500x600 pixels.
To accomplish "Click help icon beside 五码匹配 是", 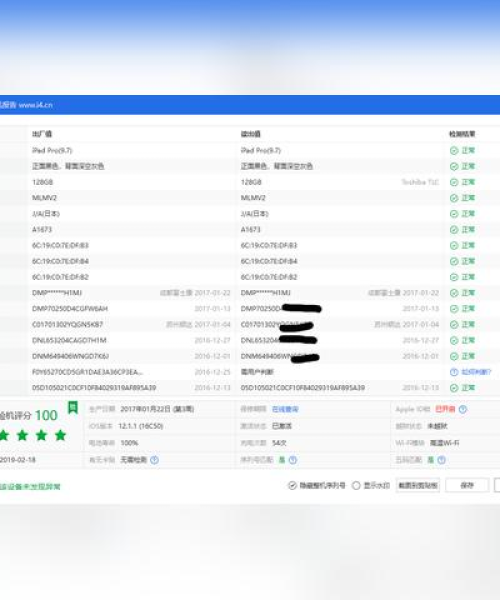I will click(x=441, y=460).
